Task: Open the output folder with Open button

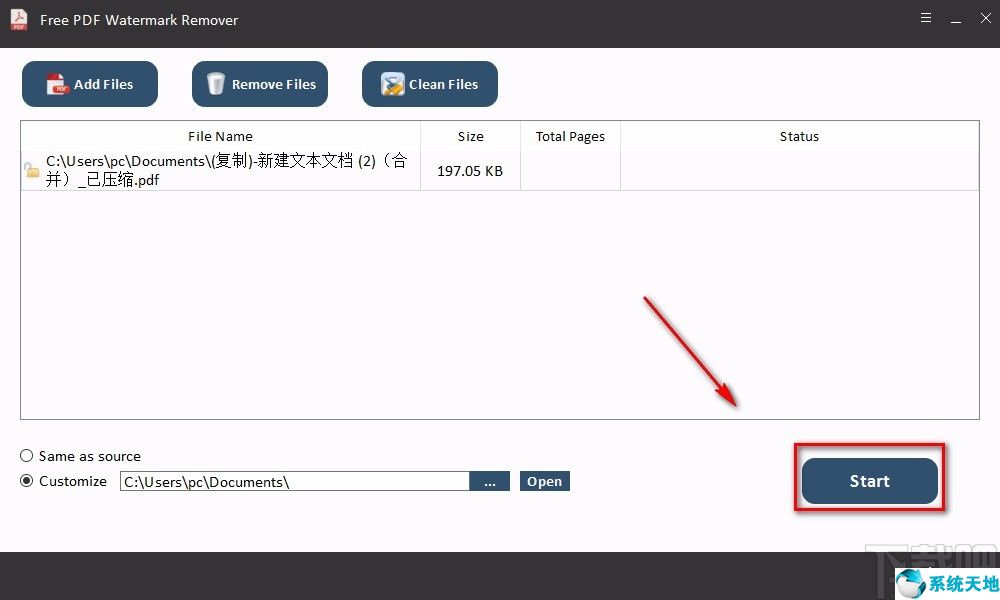Action: click(545, 481)
